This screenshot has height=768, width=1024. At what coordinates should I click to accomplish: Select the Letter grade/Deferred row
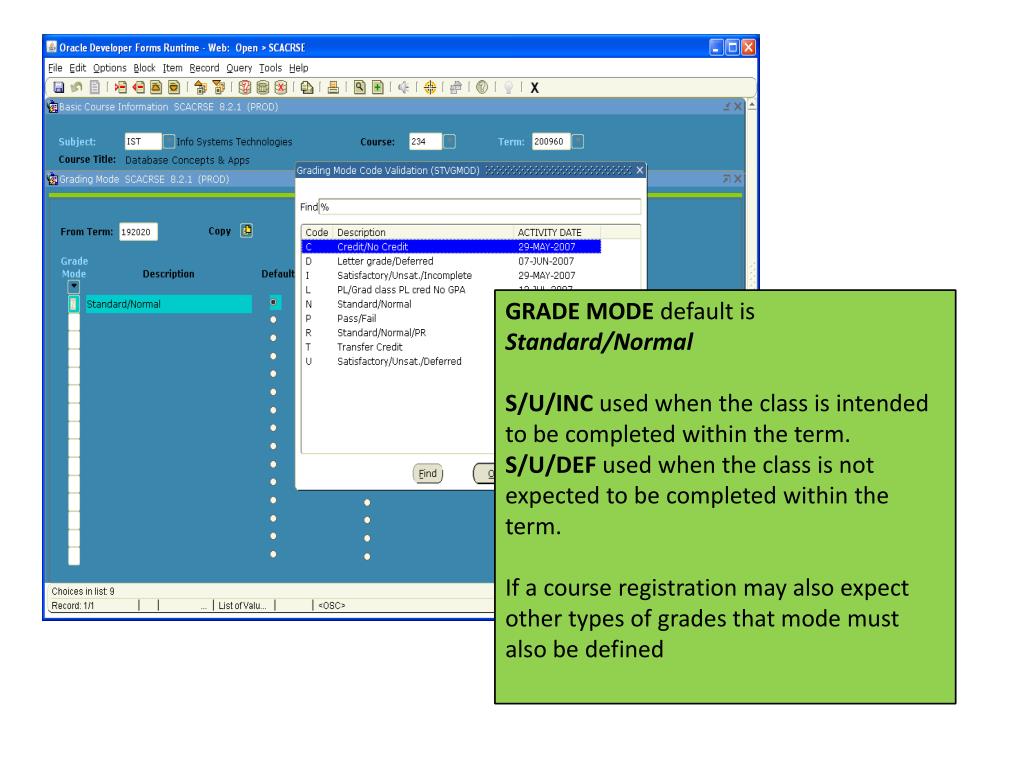(x=451, y=261)
